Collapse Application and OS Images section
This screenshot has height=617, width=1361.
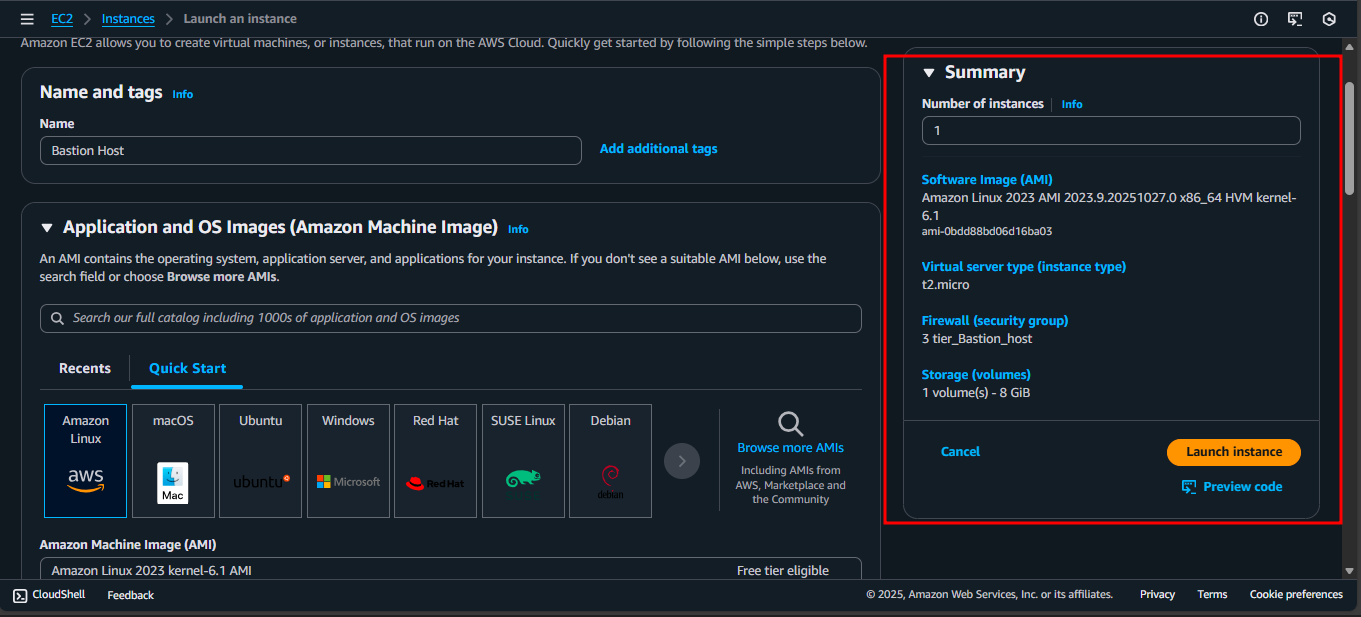pos(46,228)
